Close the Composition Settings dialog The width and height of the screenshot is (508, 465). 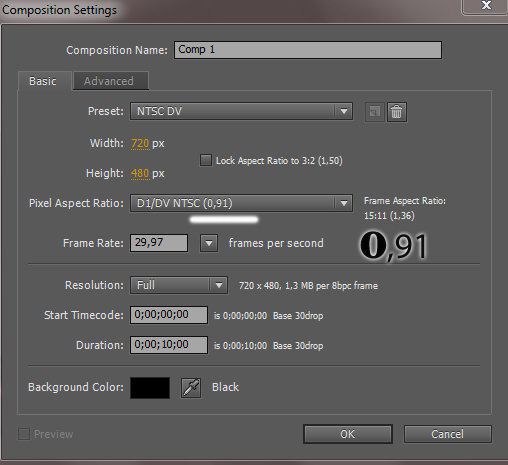pyautogui.click(x=486, y=6)
